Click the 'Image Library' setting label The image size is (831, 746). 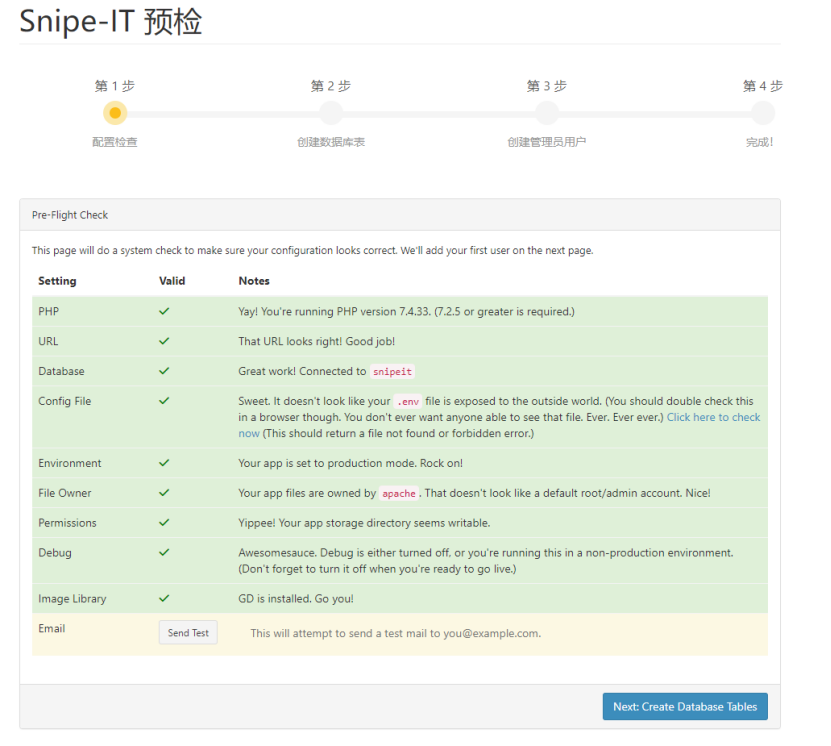[72, 599]
